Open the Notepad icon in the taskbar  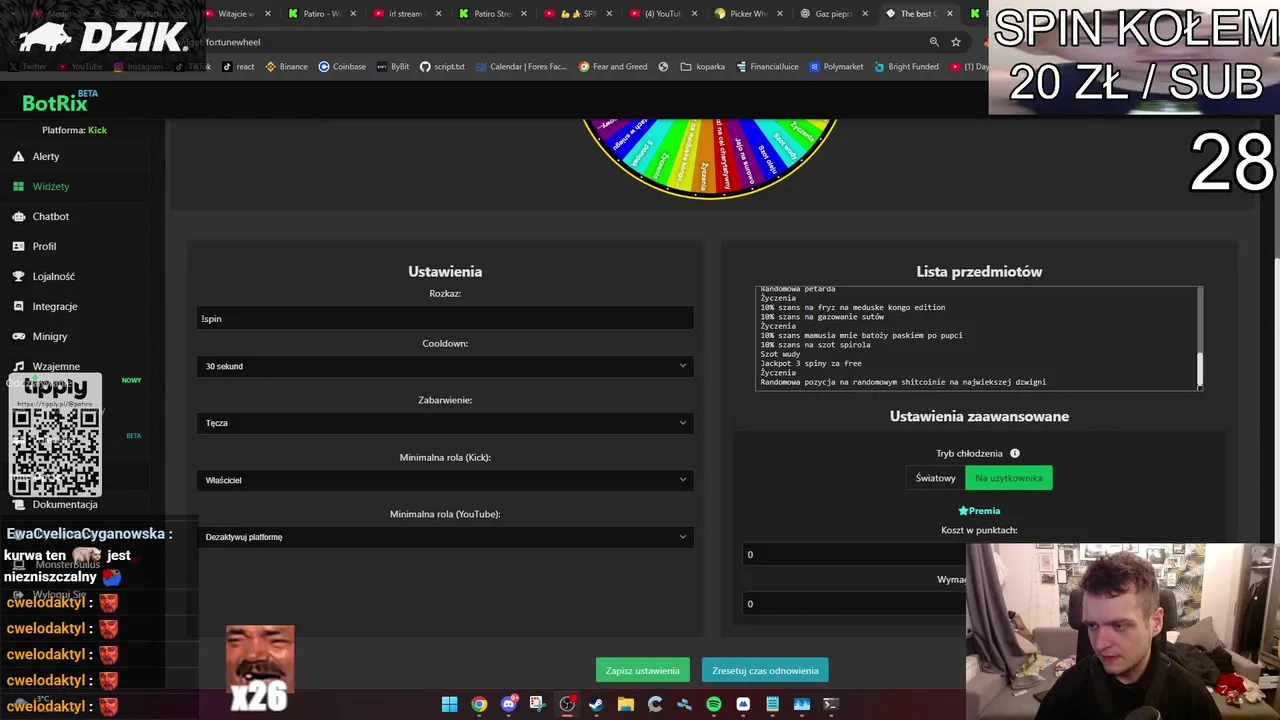coord(773,704)
